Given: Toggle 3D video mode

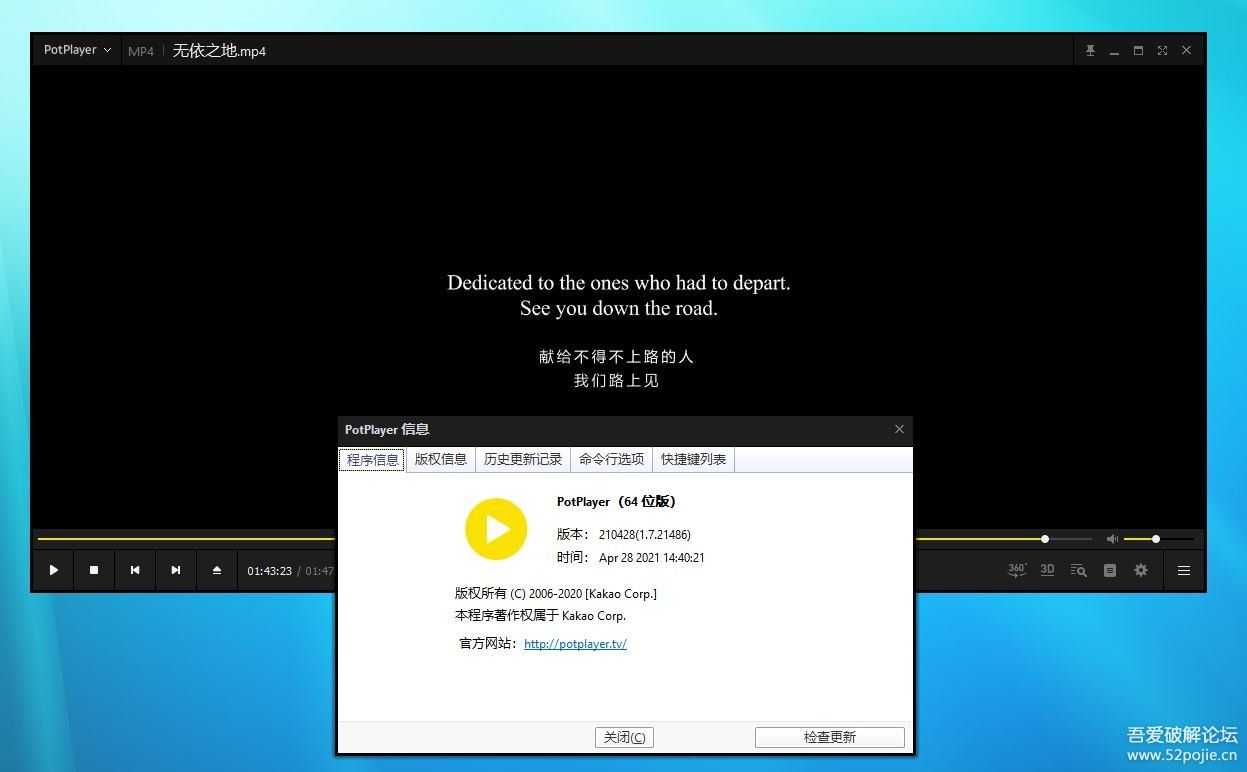Looking at the screenshot, I should (x=1047, y=570).
